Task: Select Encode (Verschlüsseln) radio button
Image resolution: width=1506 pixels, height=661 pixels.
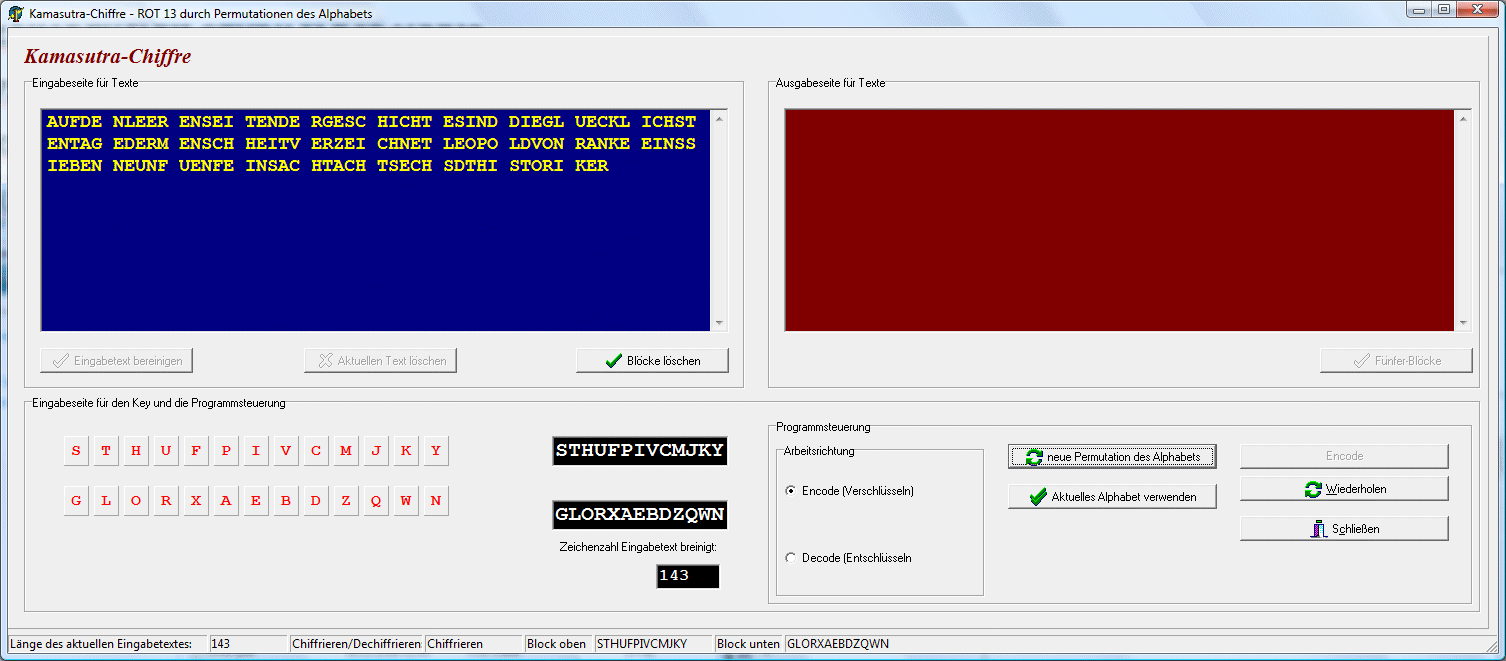Action: [x=791, y=491]
